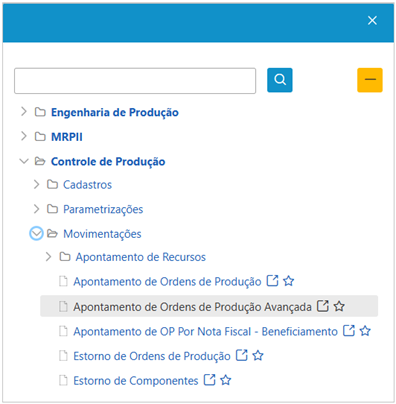396x404 pixels.
Task: Select the Parametrizações tree item
Action: pyautogui.click(x=103, y=209)
